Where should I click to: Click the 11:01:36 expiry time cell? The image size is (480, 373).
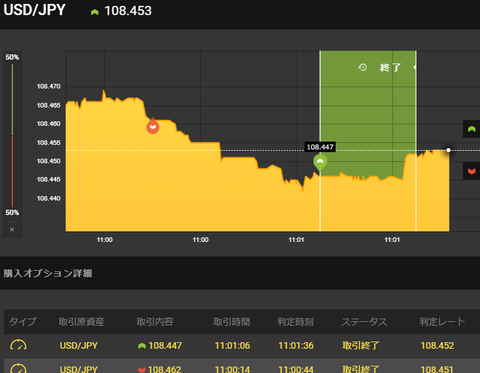(296, 346)
